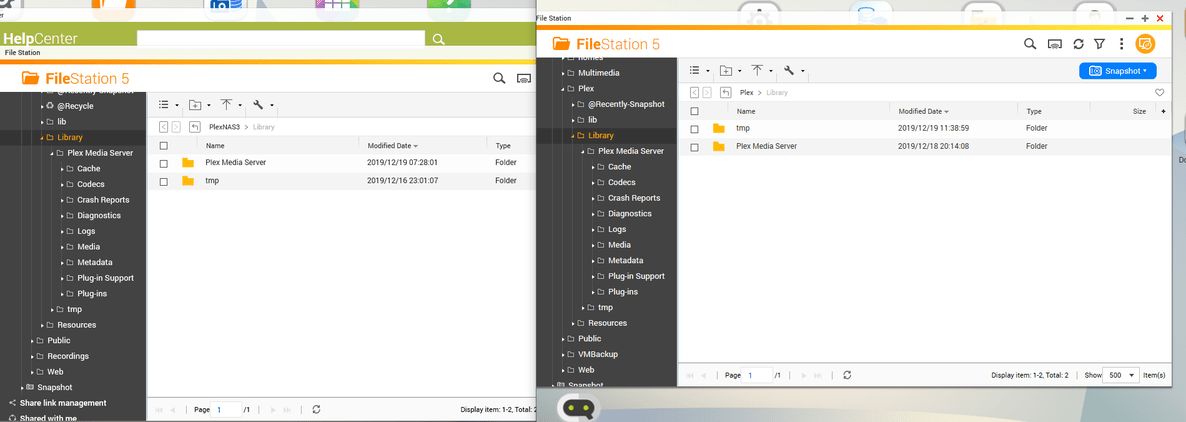Click search magnifier in left File Station header
The width and height of the screenshot is (1186, 422).
click(x=498, y=78)
